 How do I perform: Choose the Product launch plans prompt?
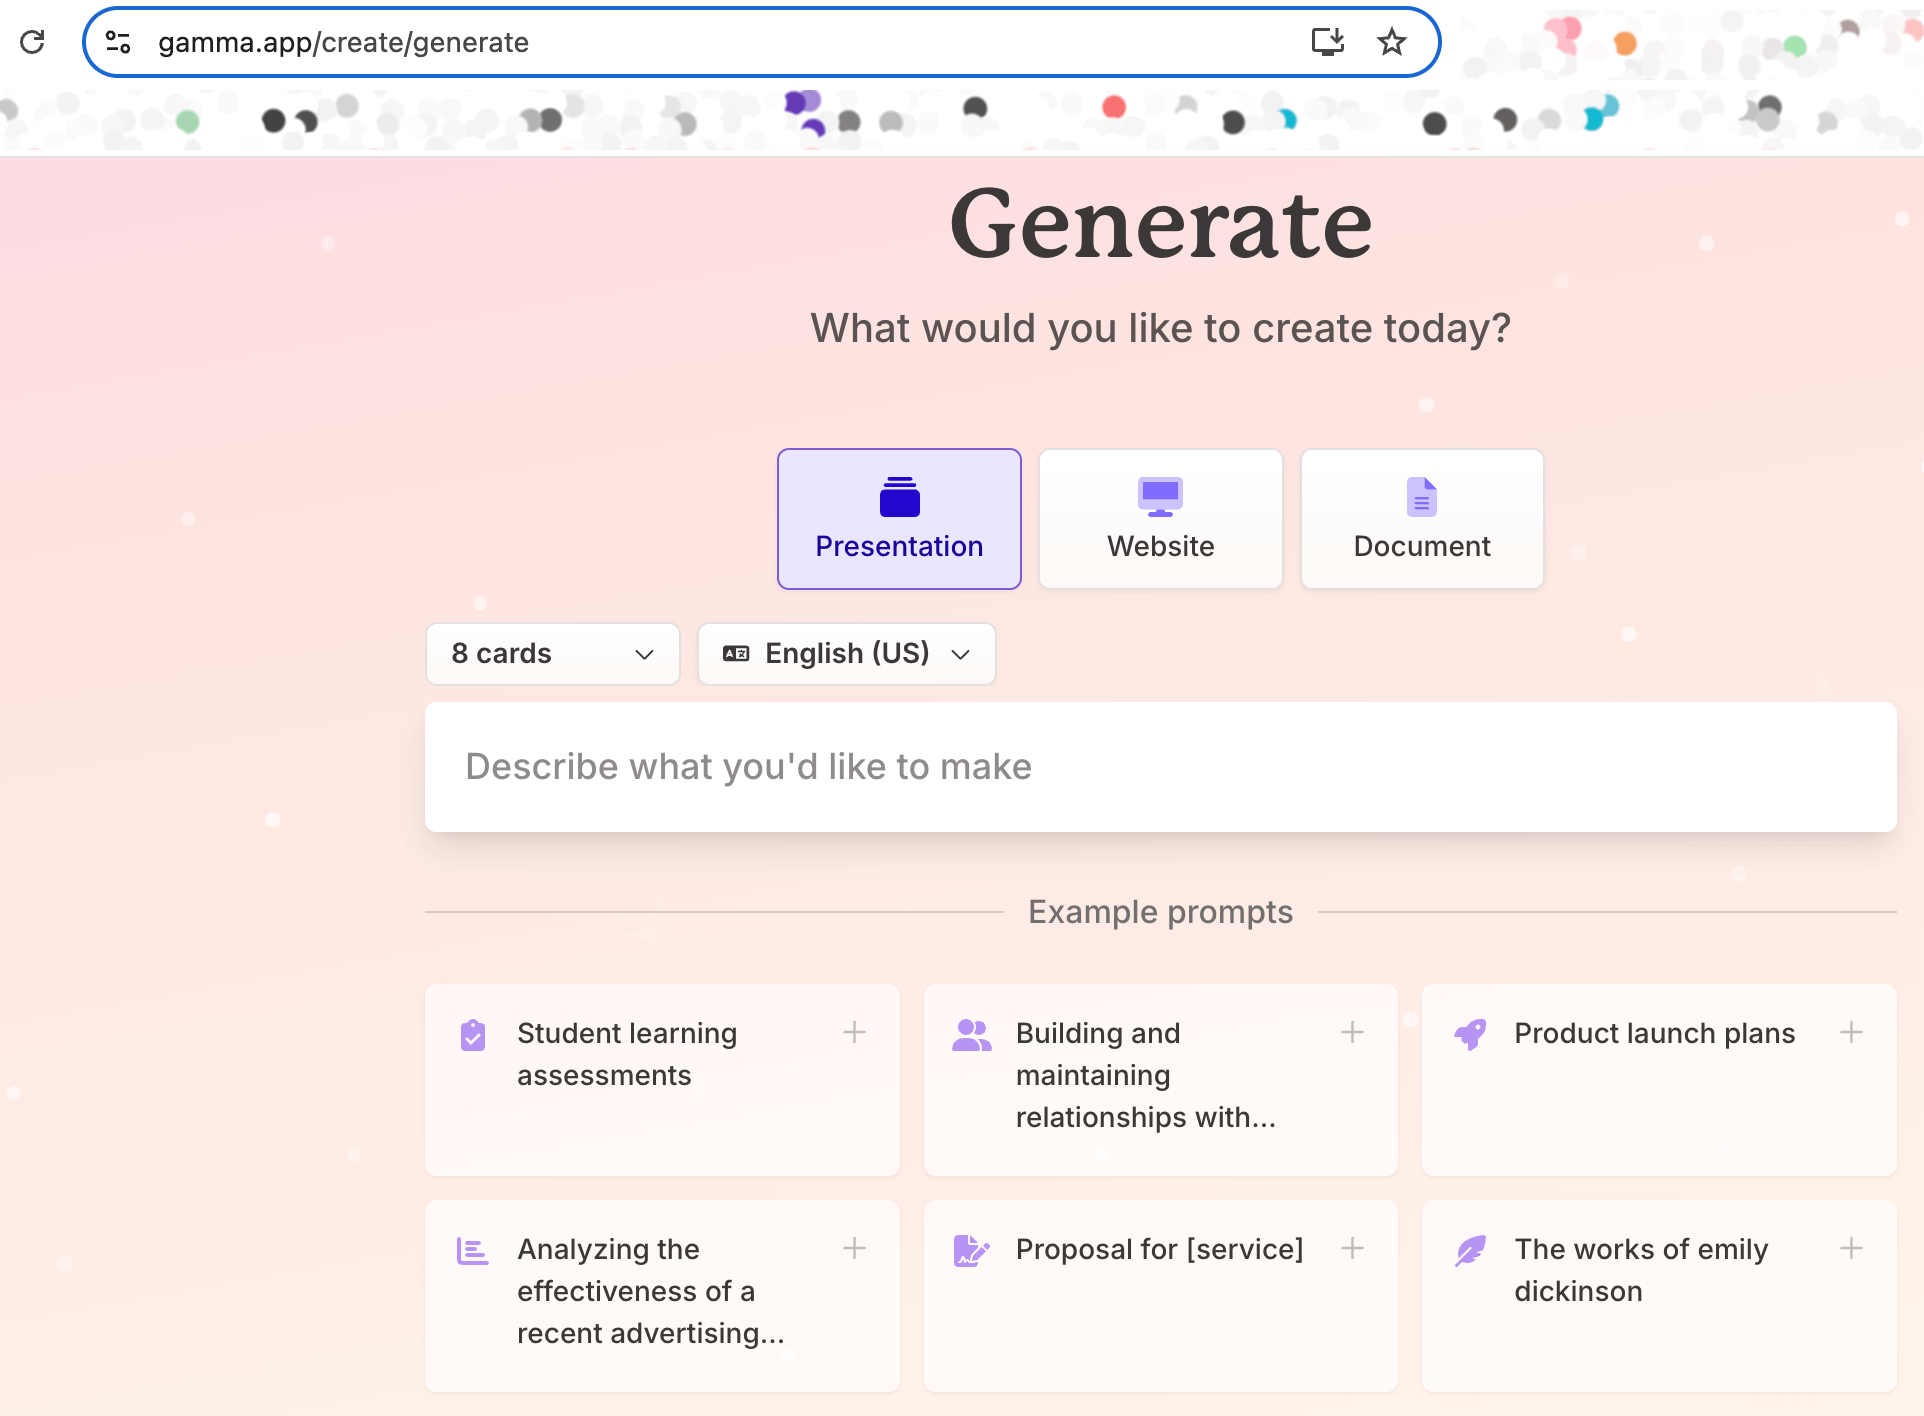(x=1659, y=1080)
